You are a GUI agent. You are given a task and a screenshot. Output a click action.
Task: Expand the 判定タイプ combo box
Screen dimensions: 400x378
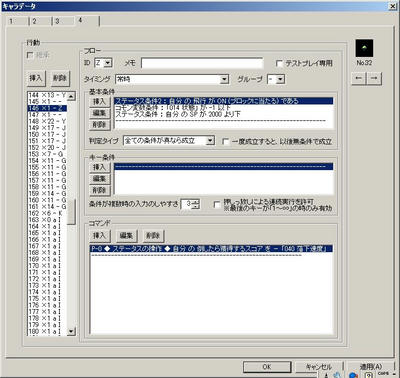[210, 141]
